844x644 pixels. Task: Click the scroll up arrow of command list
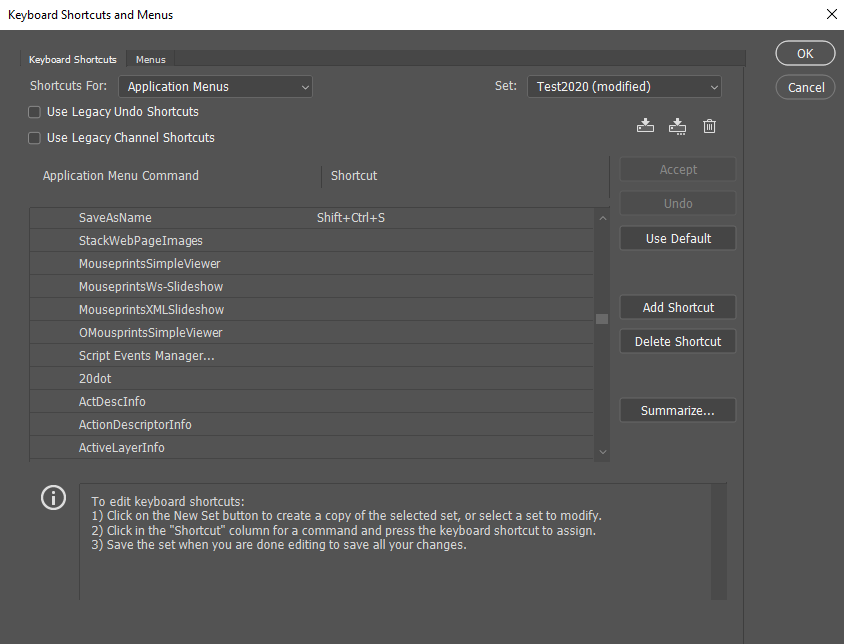pos(603,218)
